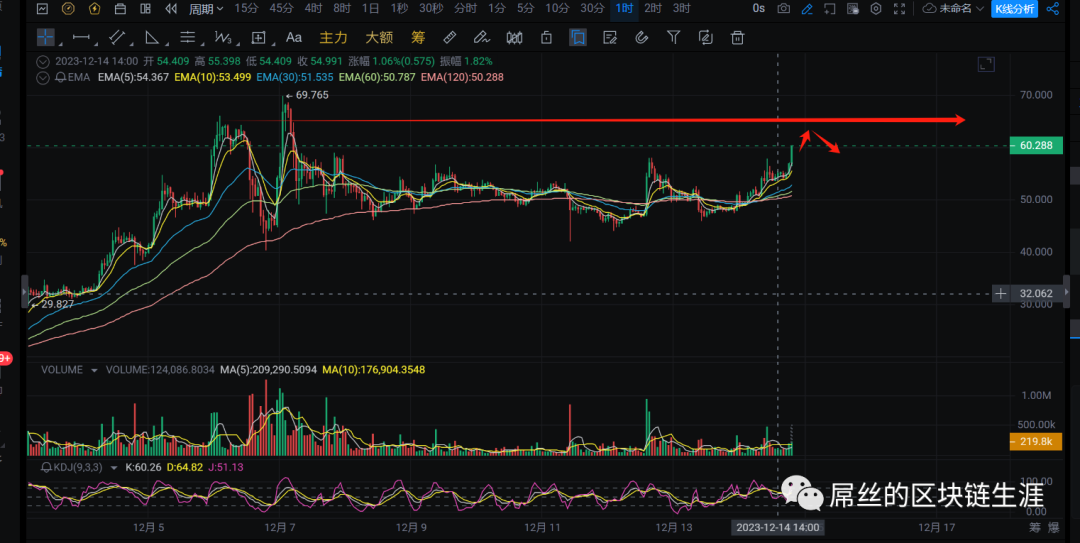Select the crosshair cursor tool
The image size is (1080, 543).
45,37
